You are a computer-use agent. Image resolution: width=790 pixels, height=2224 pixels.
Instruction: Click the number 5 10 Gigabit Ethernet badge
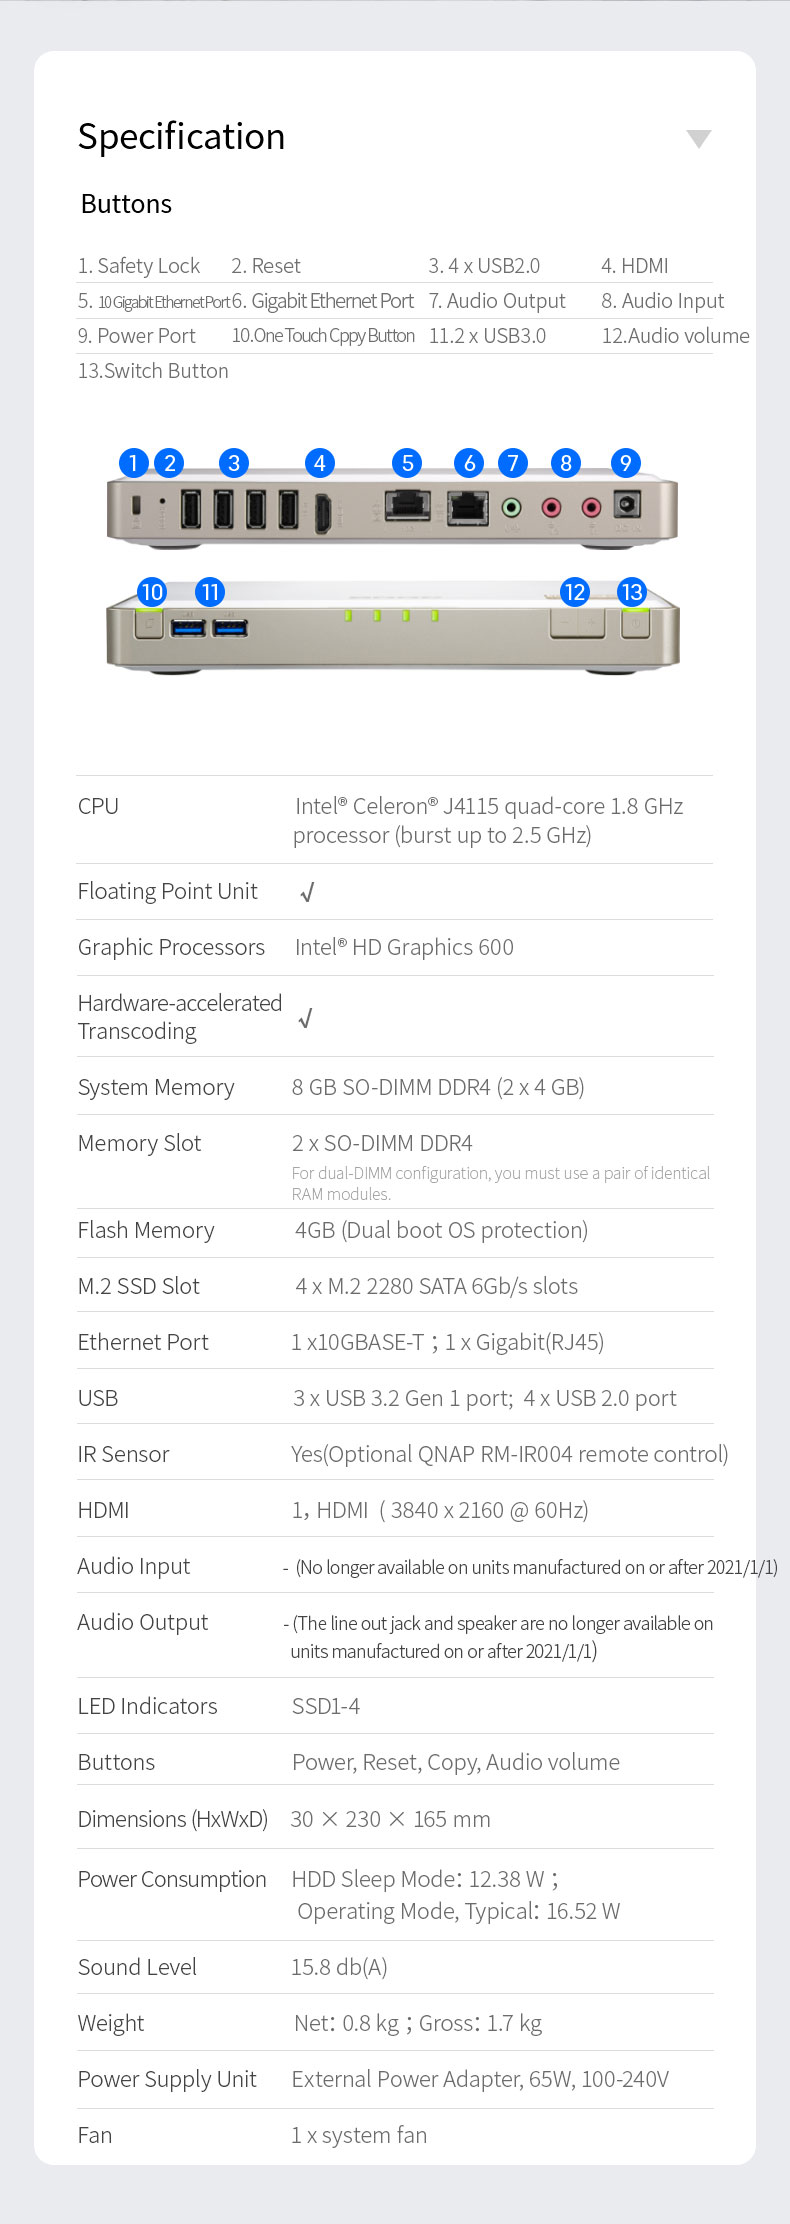(407, 463)
